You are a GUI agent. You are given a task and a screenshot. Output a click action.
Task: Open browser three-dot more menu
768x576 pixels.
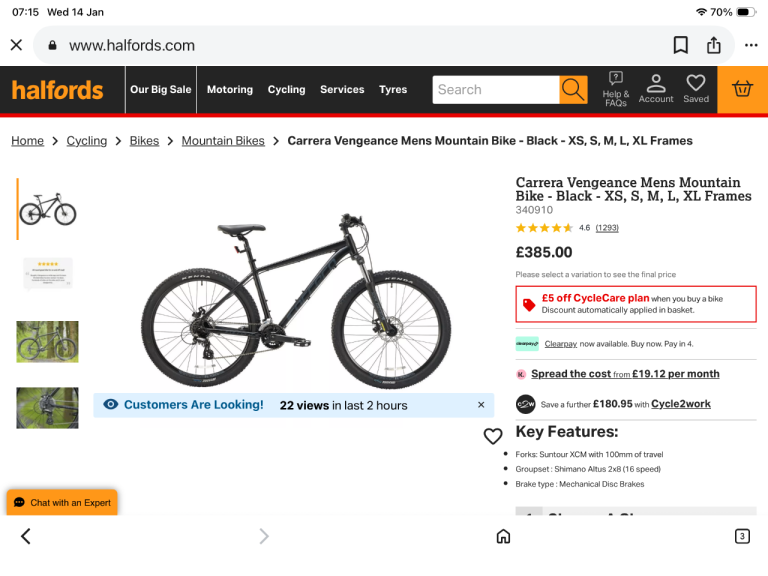coord(751,45)
